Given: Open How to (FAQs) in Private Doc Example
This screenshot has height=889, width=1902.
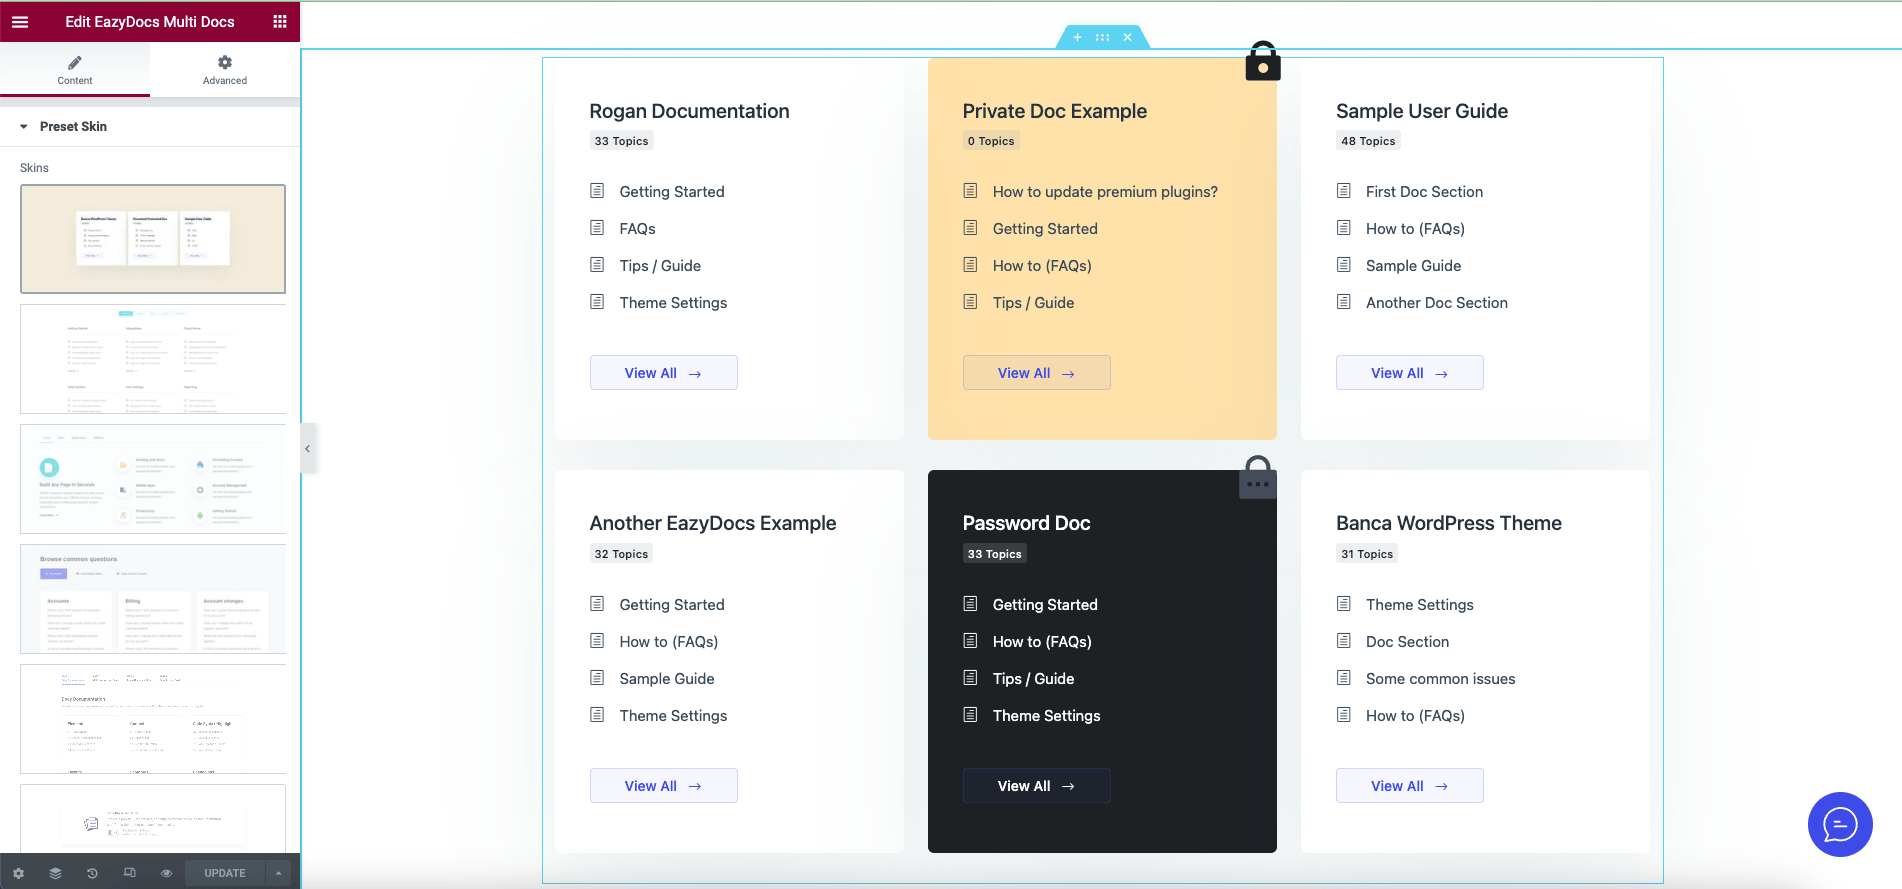Looking at the screenshot, I should point(1042,266).
